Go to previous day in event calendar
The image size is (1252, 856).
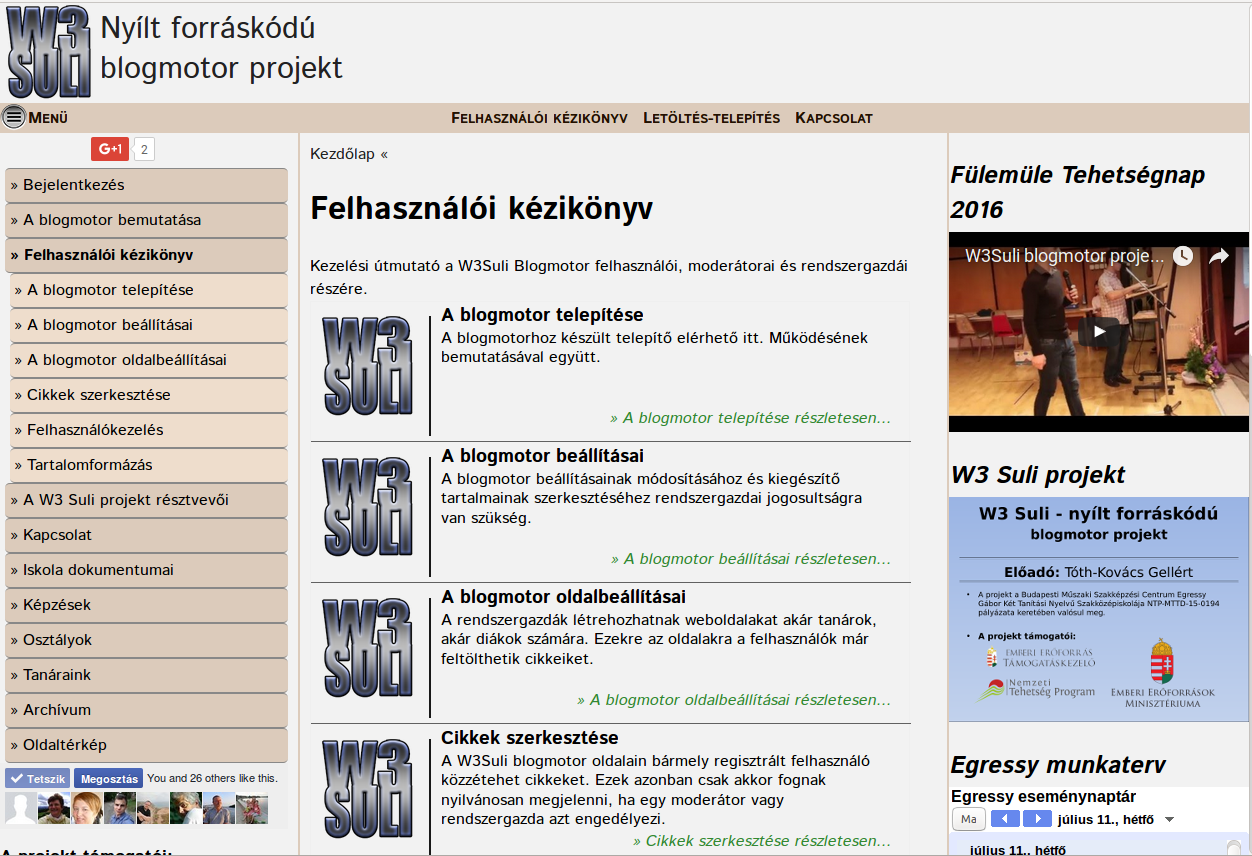pyautogui.click(x=1005, y=819)
